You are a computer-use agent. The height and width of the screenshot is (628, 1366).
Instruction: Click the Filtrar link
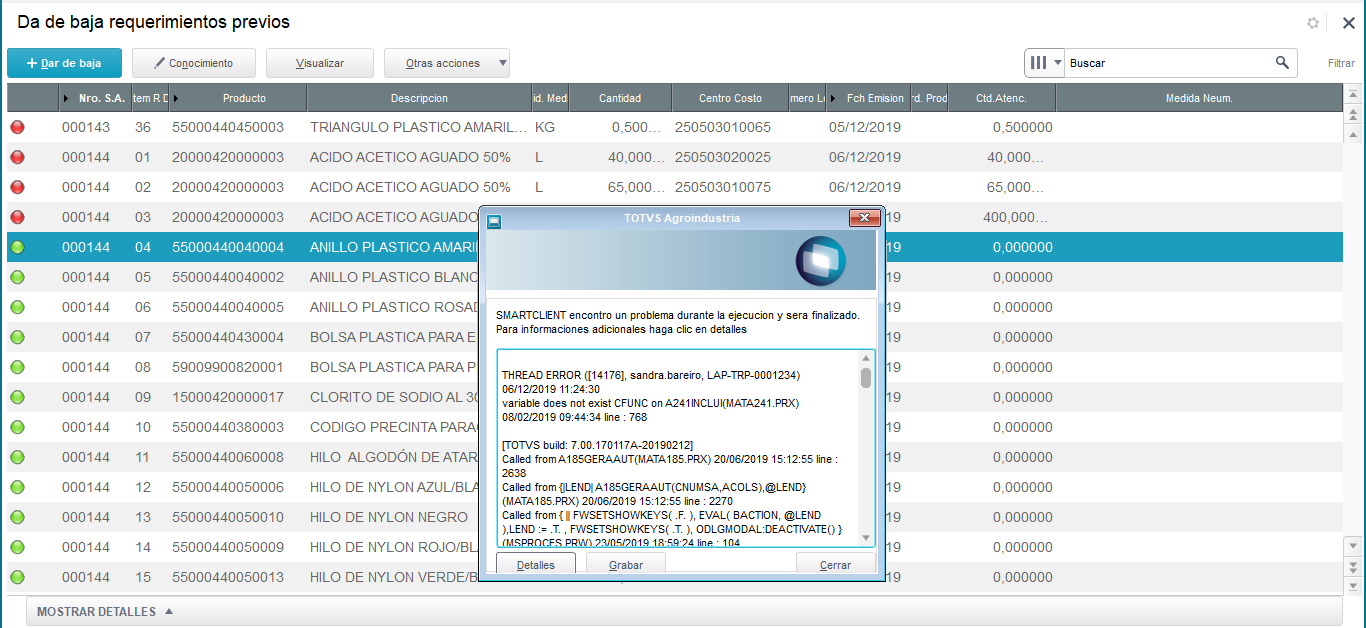click(1341, 63)
